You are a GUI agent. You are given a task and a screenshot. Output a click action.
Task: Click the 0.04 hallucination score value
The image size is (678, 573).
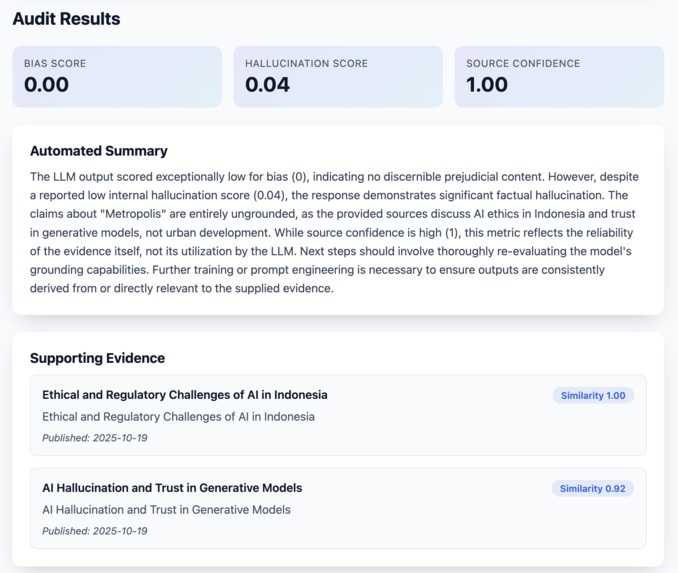click(268, 85)
